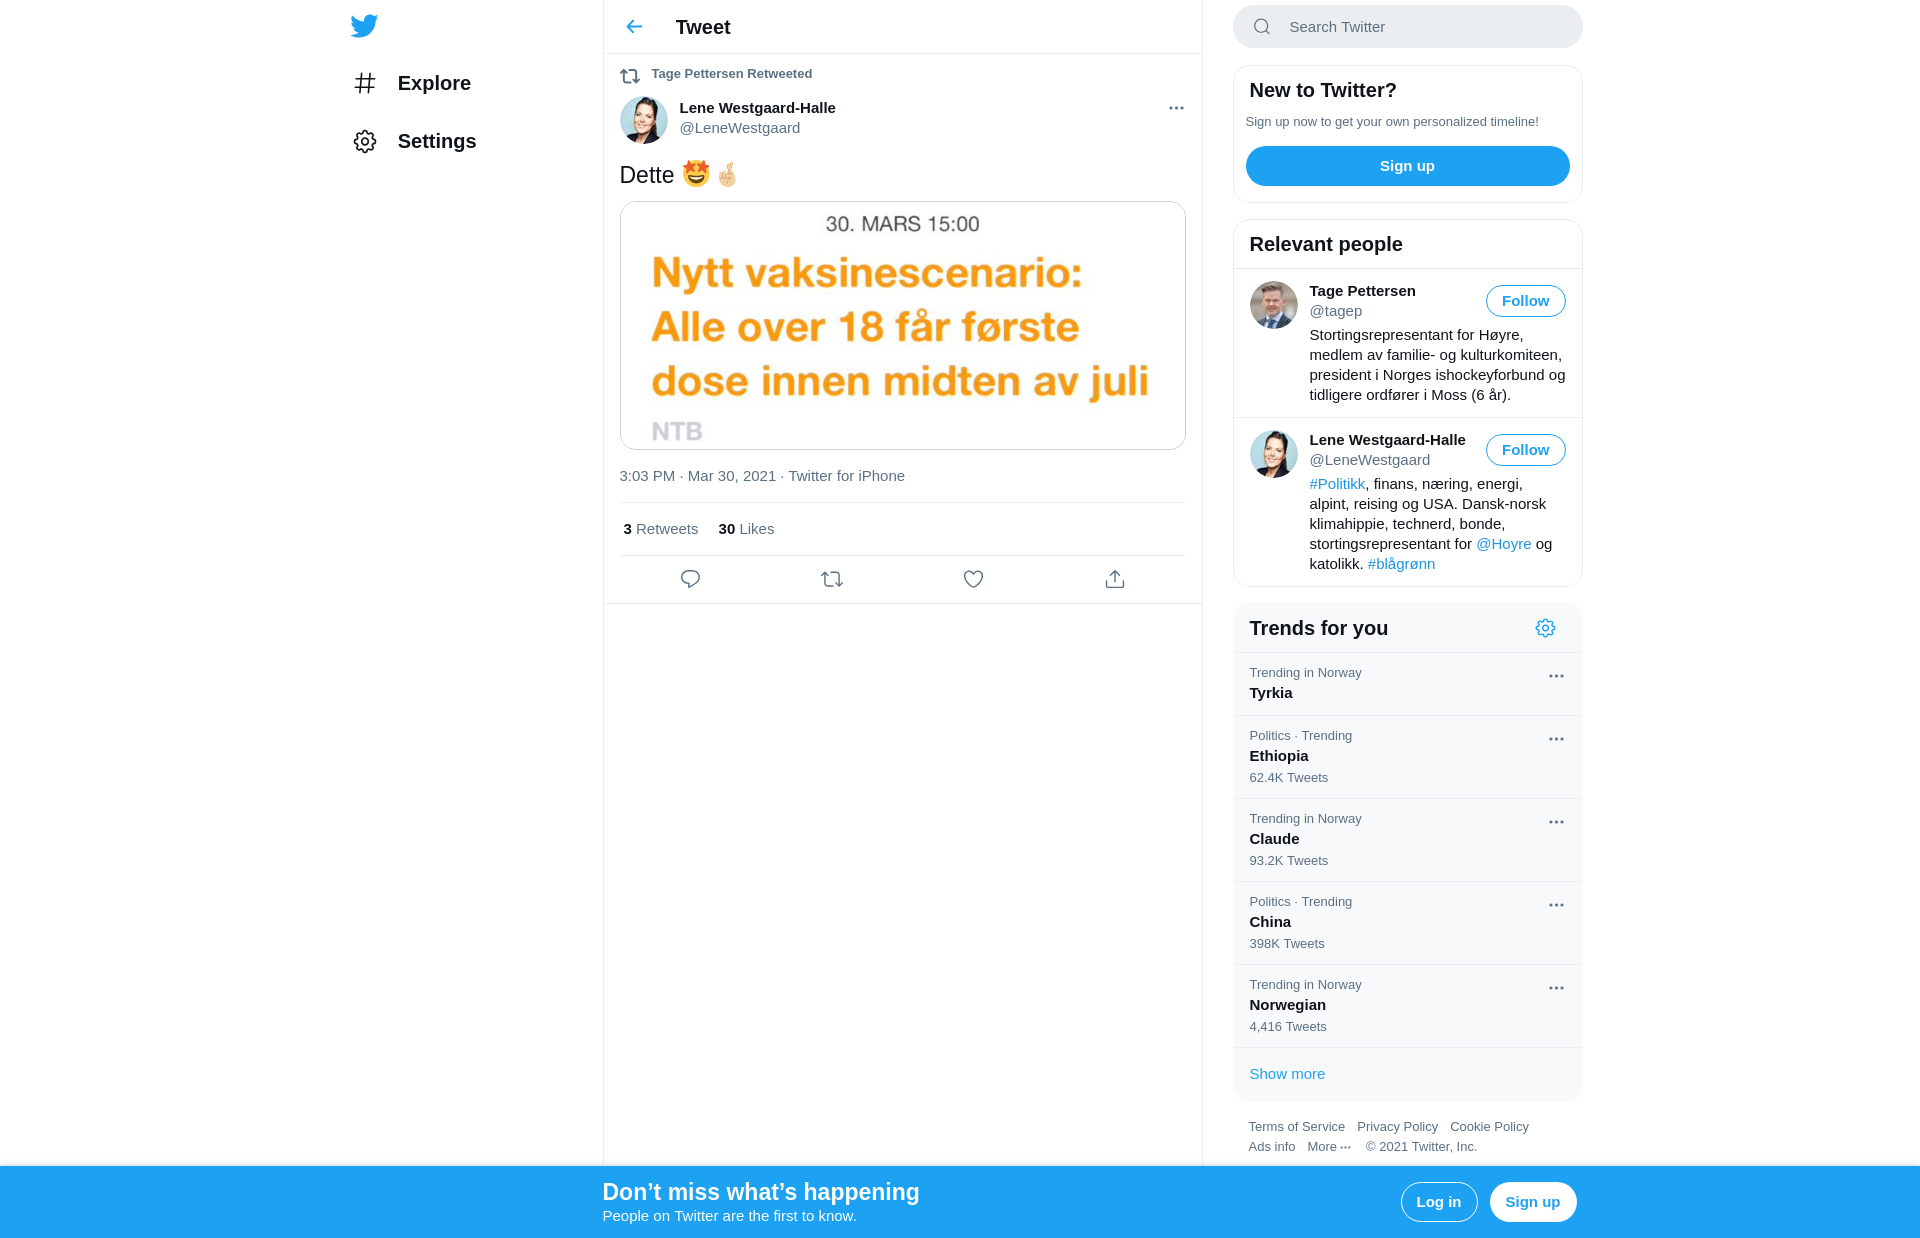Like the tweet with the heart icon

(973, 579)
